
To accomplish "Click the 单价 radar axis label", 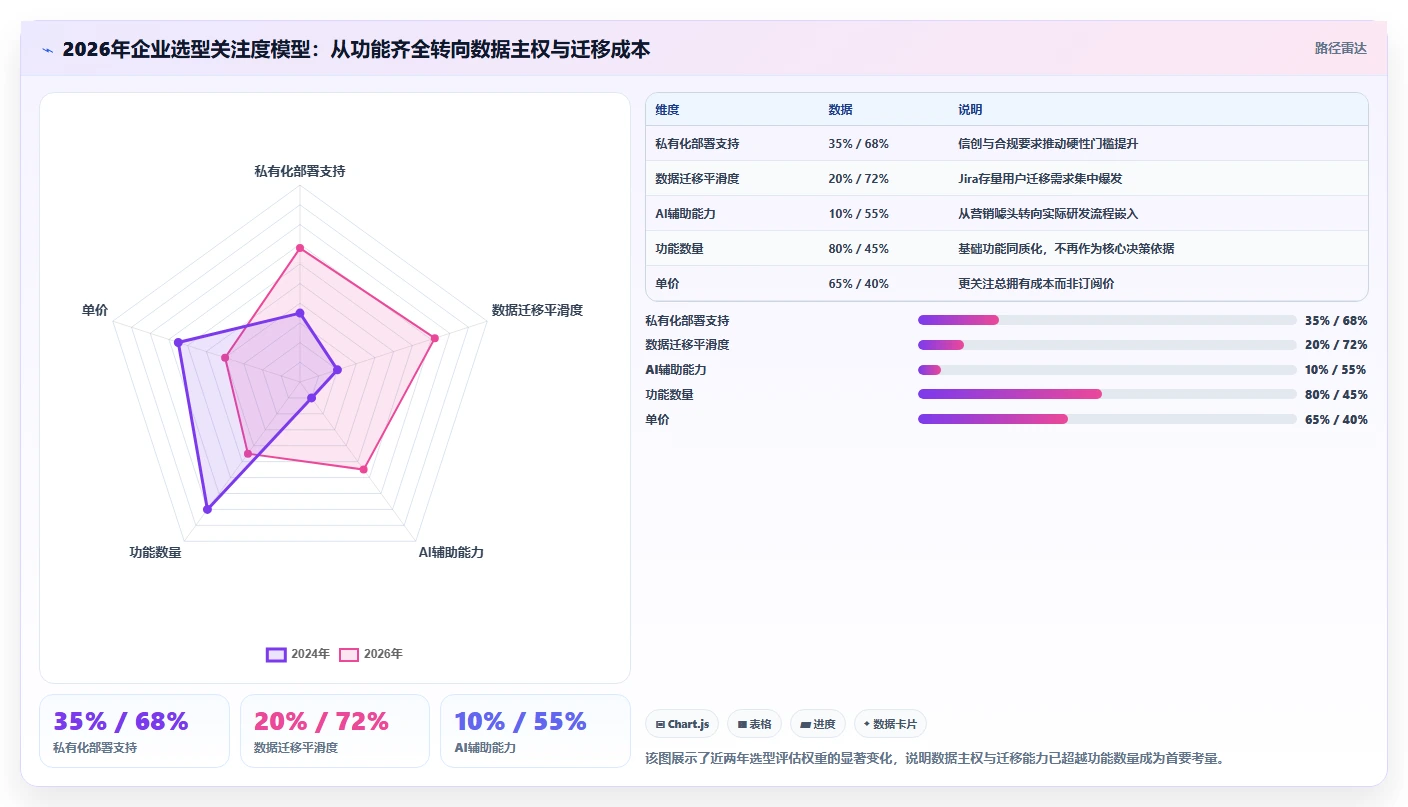I will pos(95,310).
